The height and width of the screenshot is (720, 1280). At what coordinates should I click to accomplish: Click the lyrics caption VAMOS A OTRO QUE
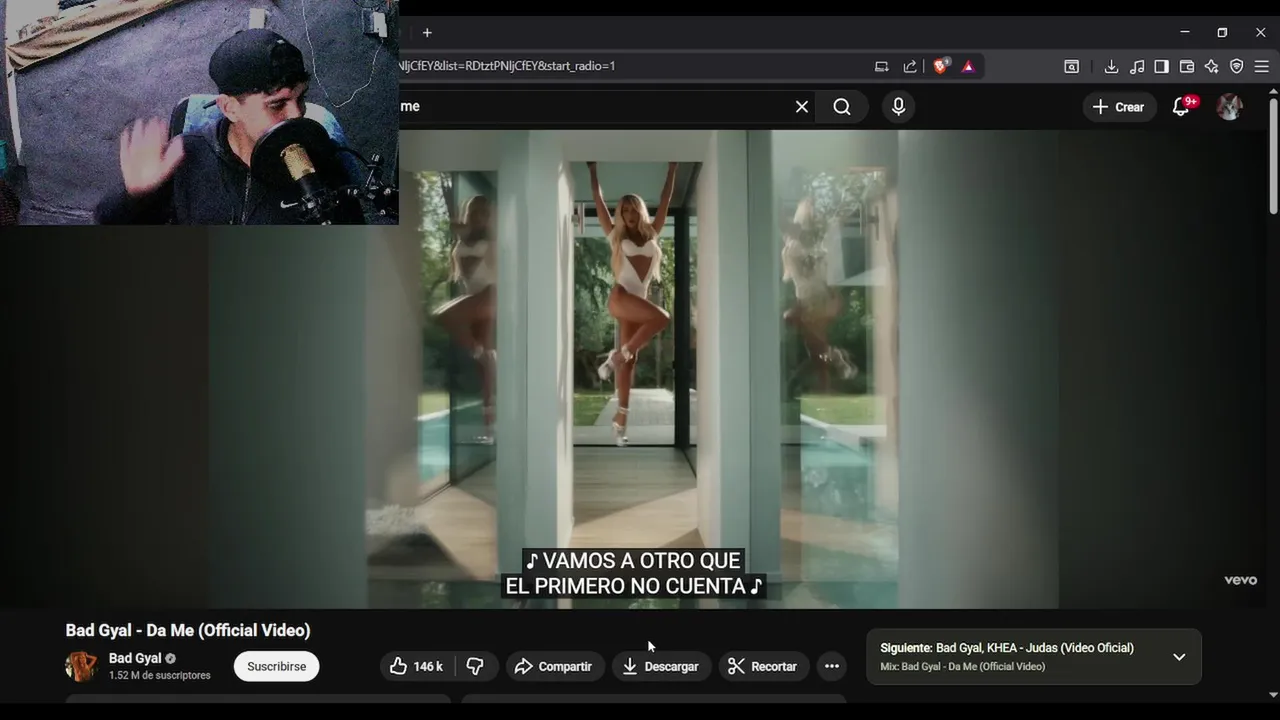(x=633, y=561)
